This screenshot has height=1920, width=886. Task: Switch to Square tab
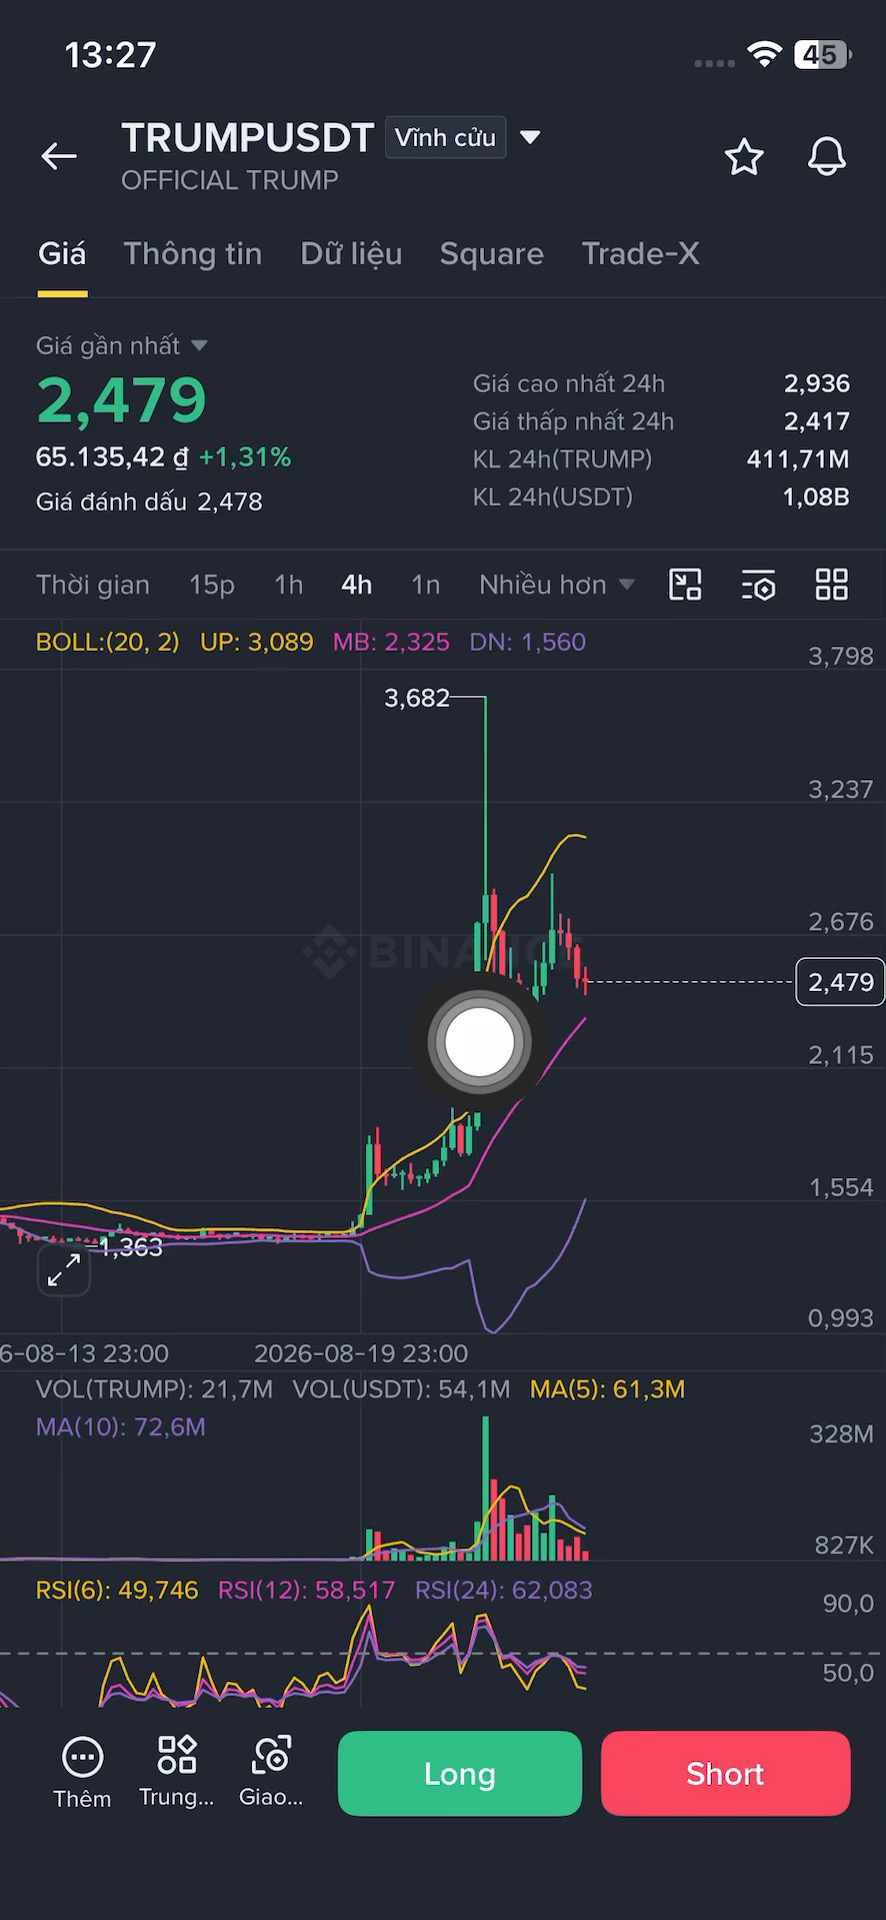pos(492,254)
